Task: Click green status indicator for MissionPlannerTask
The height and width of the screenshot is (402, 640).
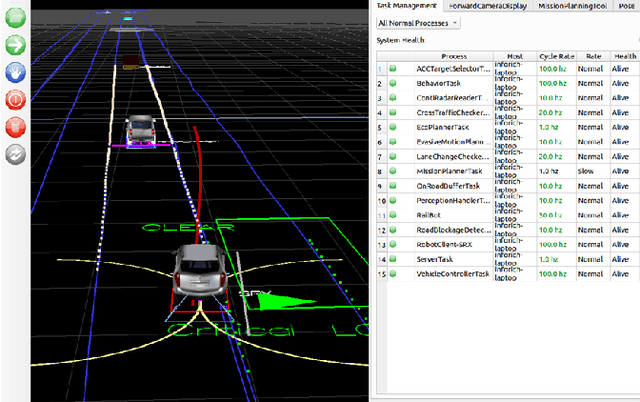Action: [393, 170]
